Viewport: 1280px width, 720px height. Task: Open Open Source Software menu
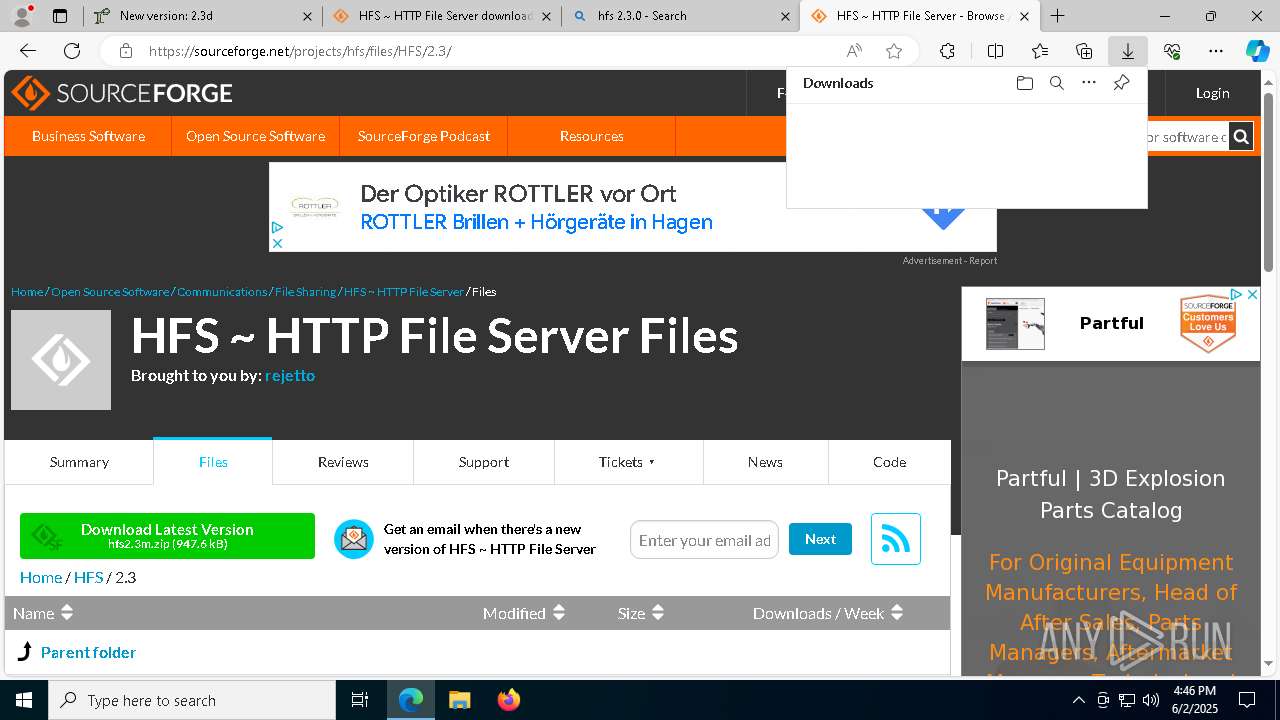coord(255,136)
